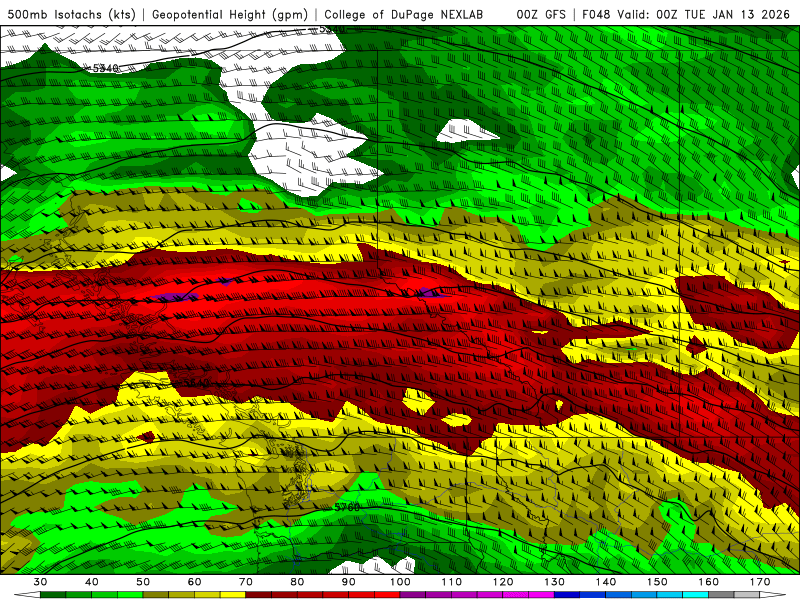Select the darkest green swatch right of 30
This screenshot has height=600, width=800.
point(53,595)
